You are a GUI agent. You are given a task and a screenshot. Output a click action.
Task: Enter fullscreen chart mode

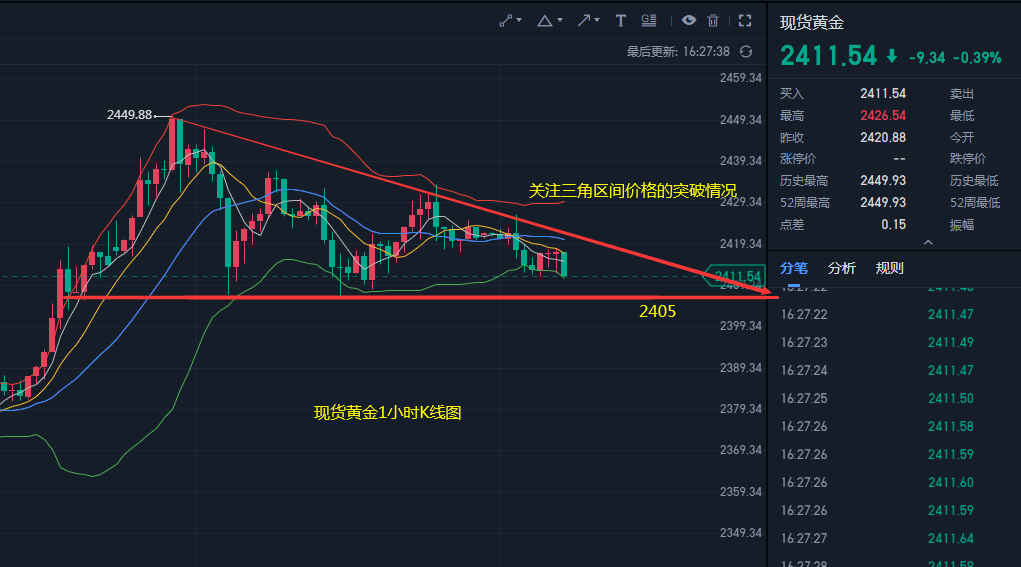pyautogui.click(x=744, y=20)
